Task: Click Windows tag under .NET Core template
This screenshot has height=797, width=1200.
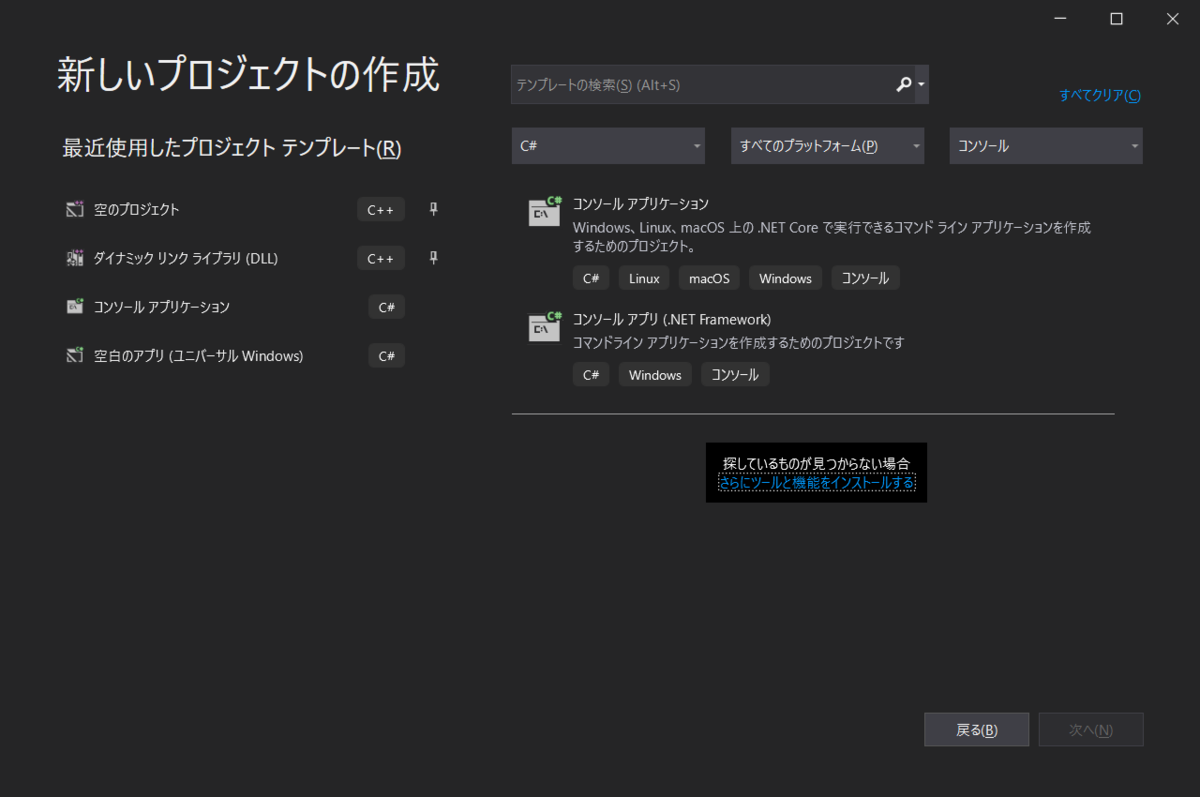Action: coord(786,278)
